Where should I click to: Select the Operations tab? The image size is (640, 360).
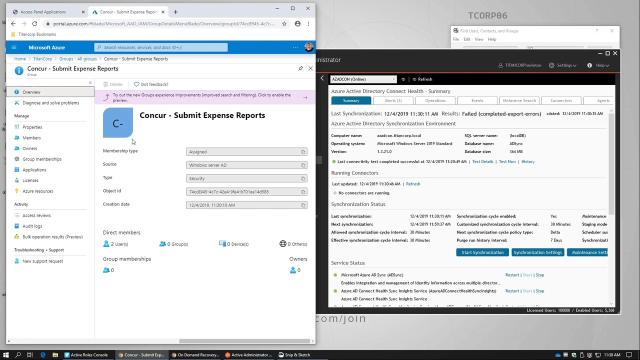point(435,100)
